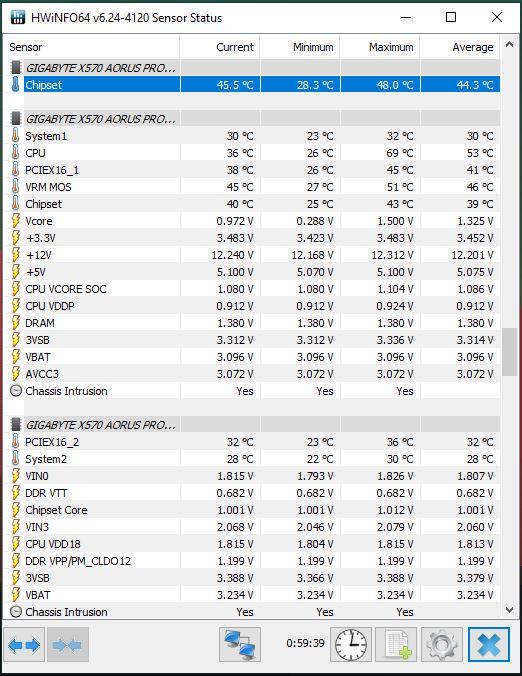Click the HWiNFO64 app icon in title bar

tap(17, 17)
